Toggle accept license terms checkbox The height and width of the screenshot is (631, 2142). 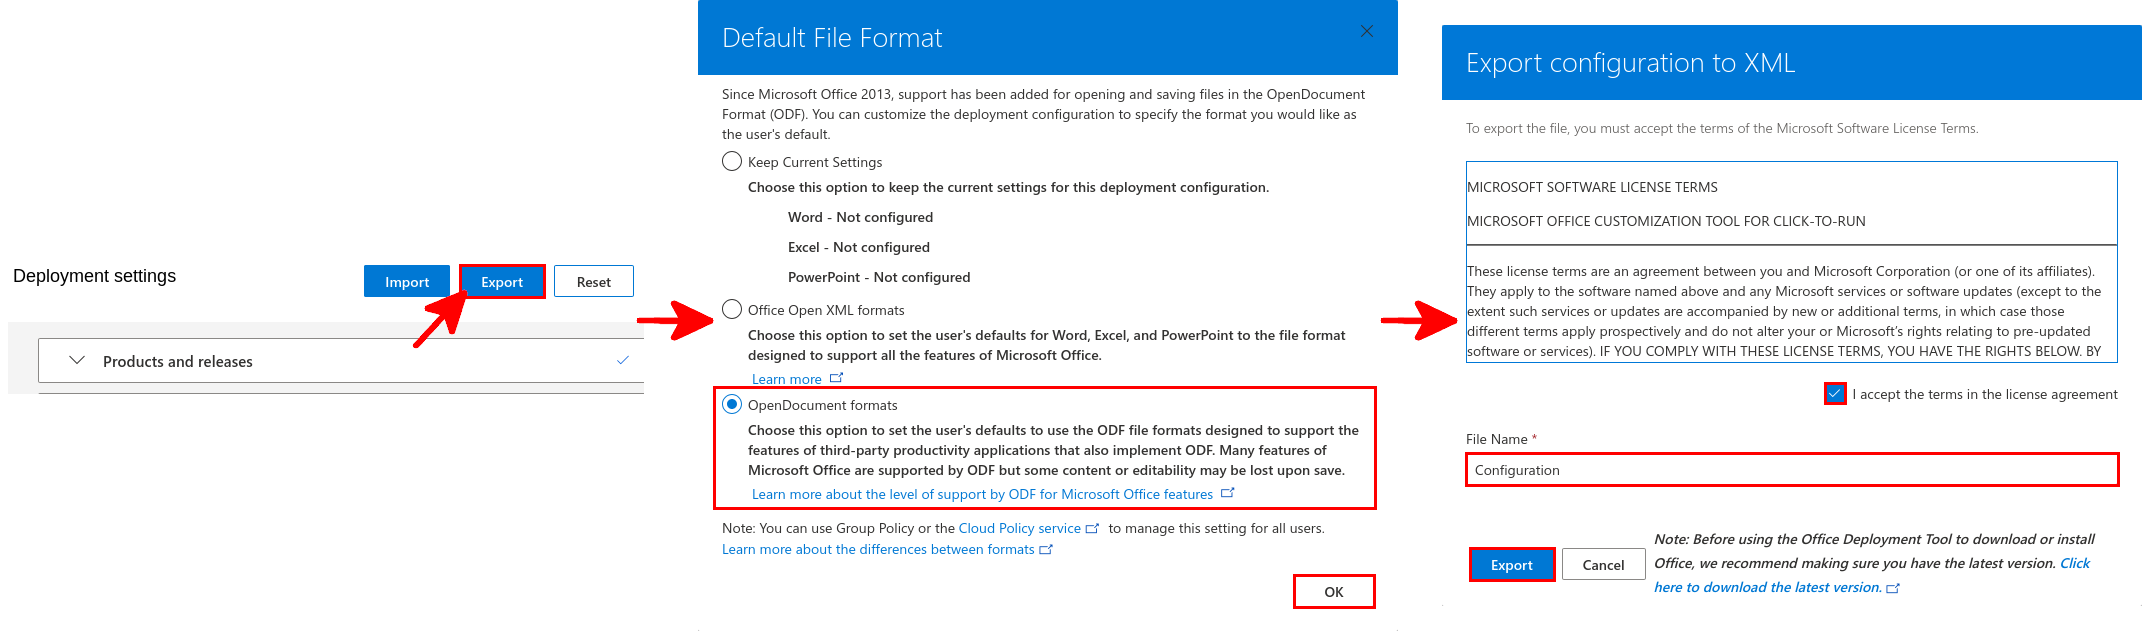(x=1835, y=394)
